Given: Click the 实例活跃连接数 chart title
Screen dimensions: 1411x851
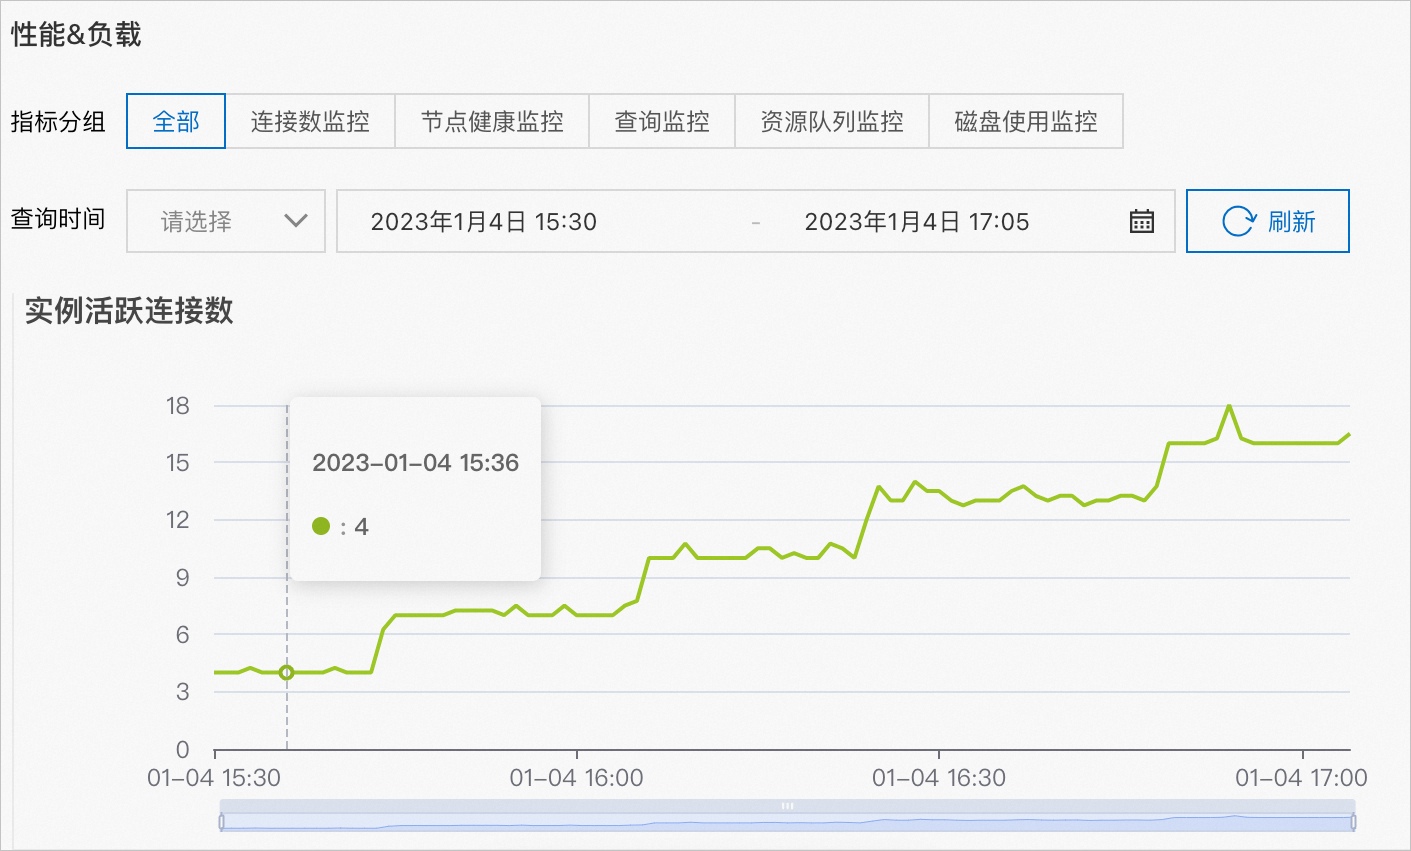Looking at the screenshot, I should coord(129,310).
